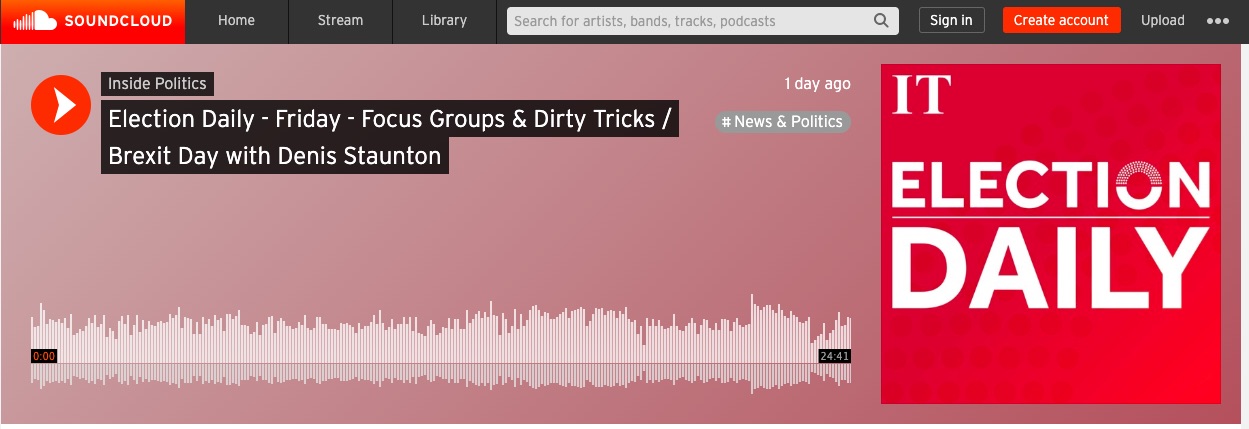Click the 0:00 current time marker
Image resolution: width=1249 pixels, height=429 pixels.
(44, 356)
